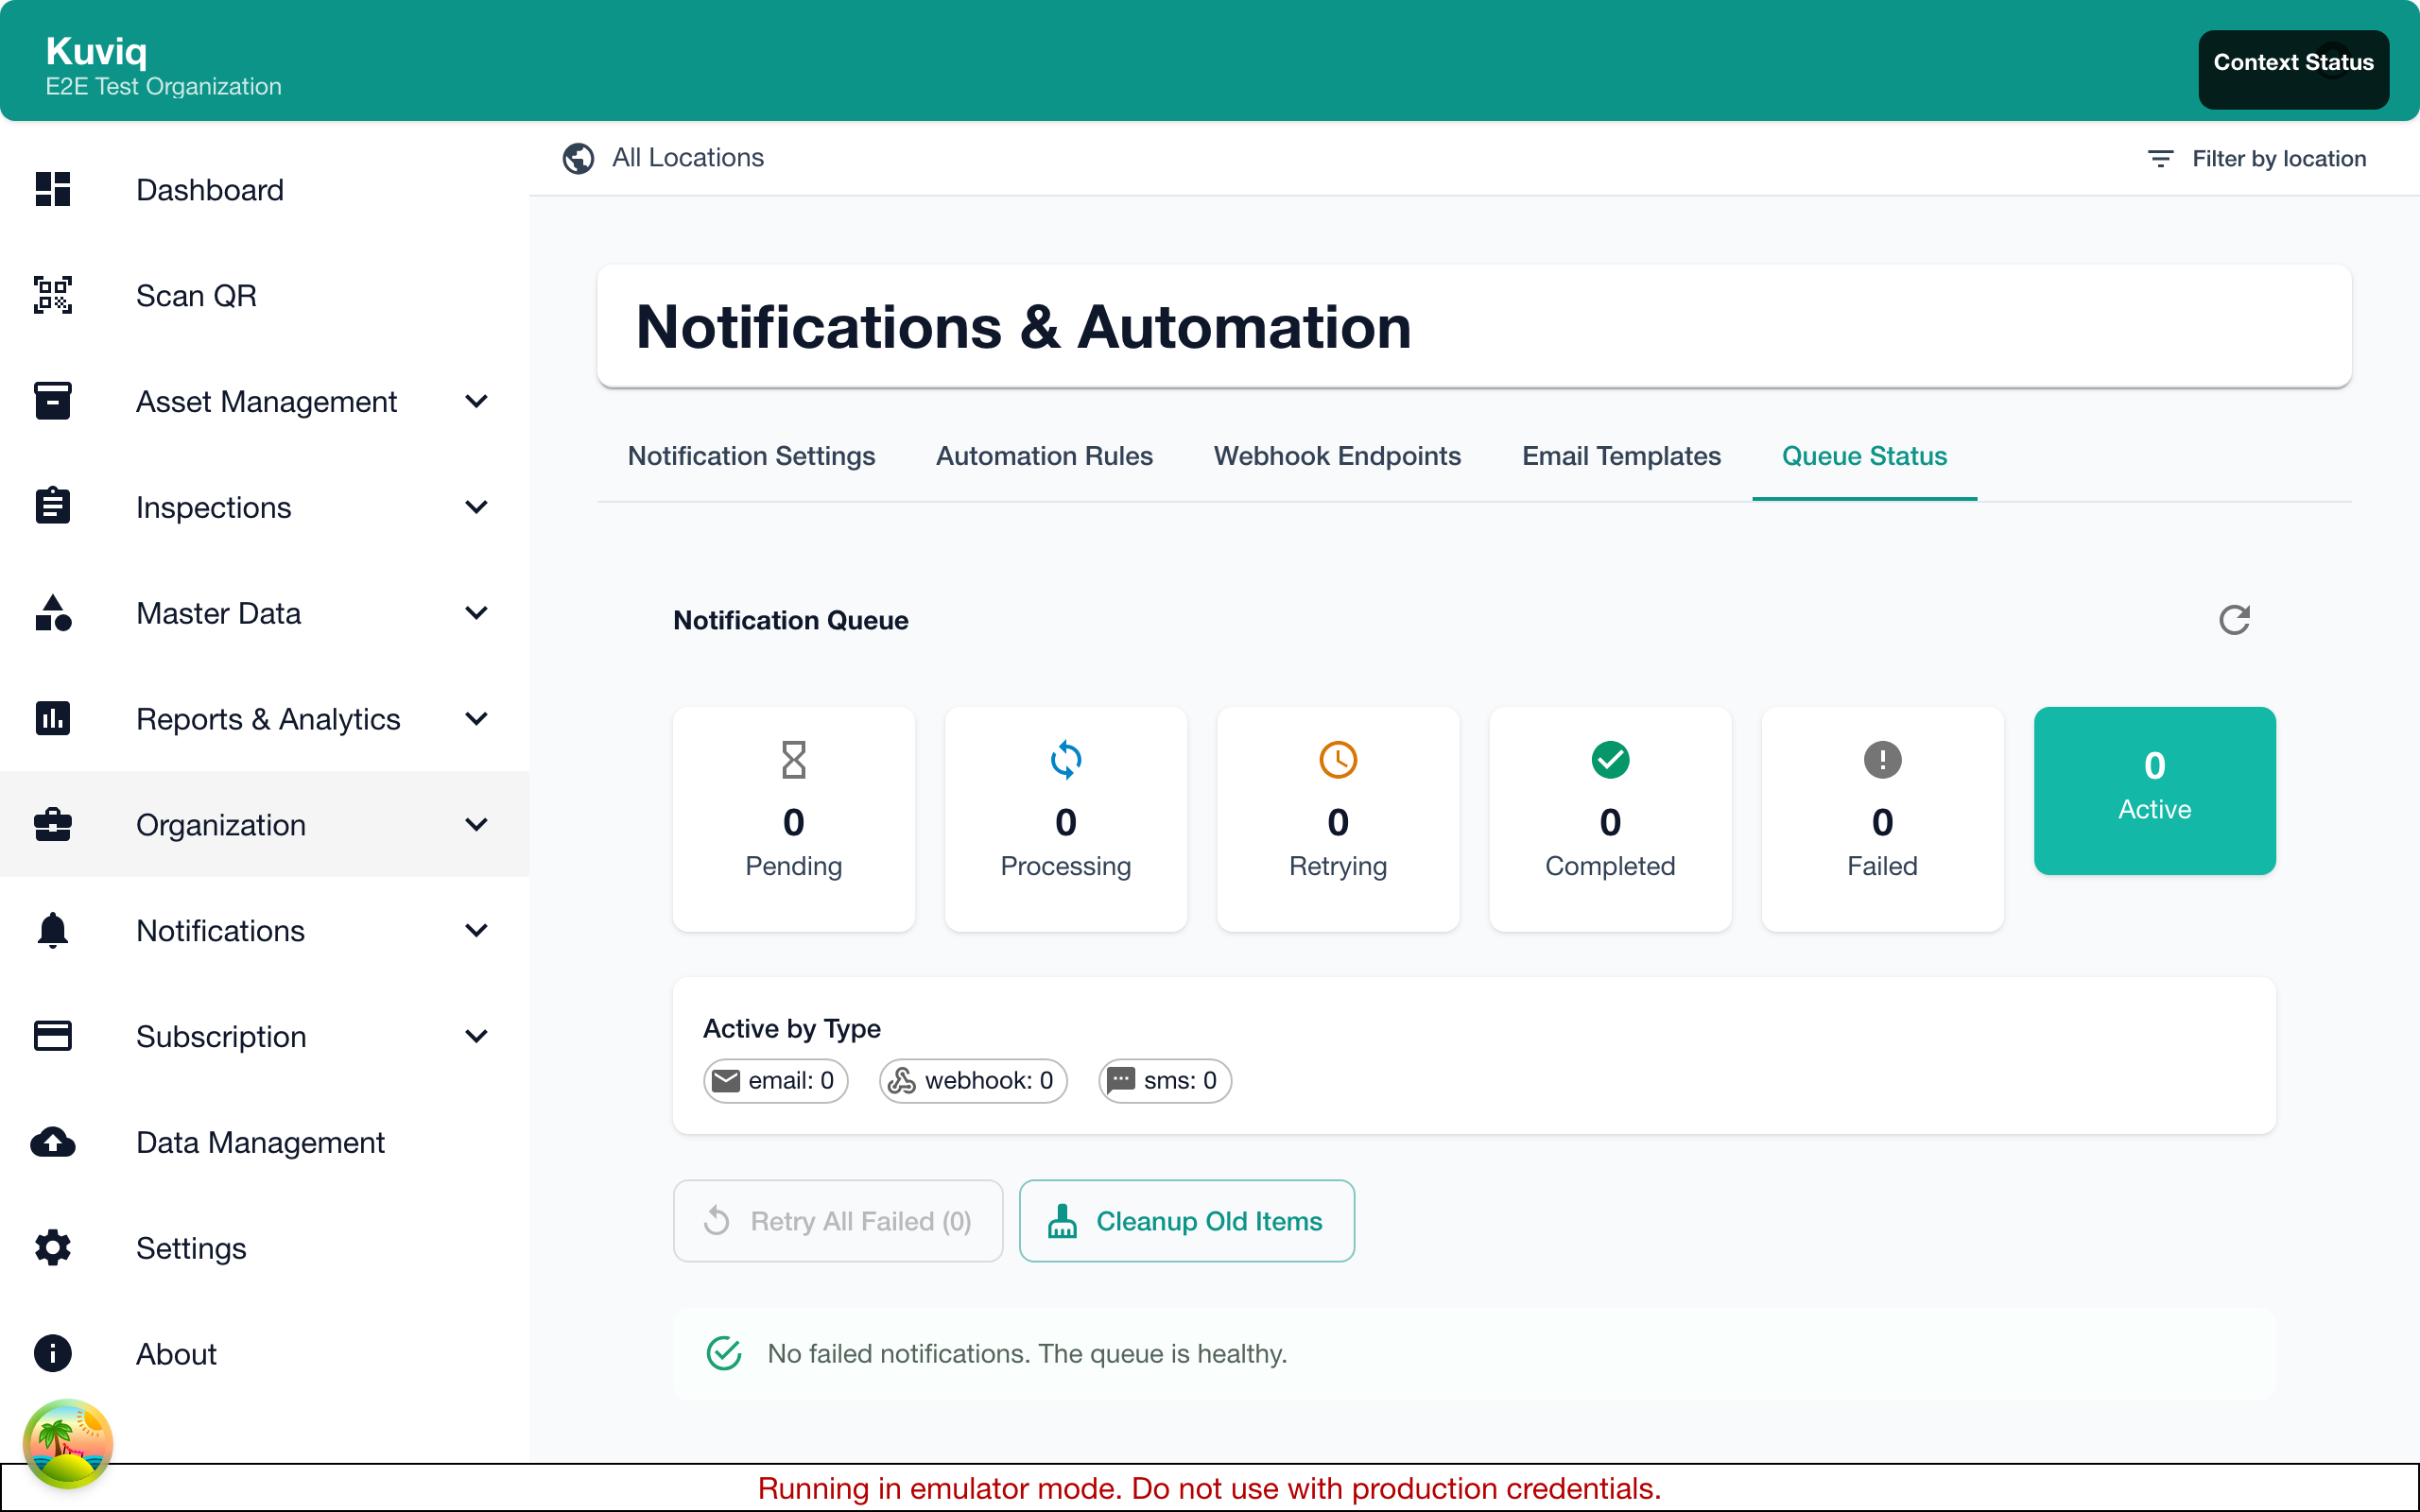Select the About info icon
Viewport: 2420px width, 1512px height.
[53, 1353]
